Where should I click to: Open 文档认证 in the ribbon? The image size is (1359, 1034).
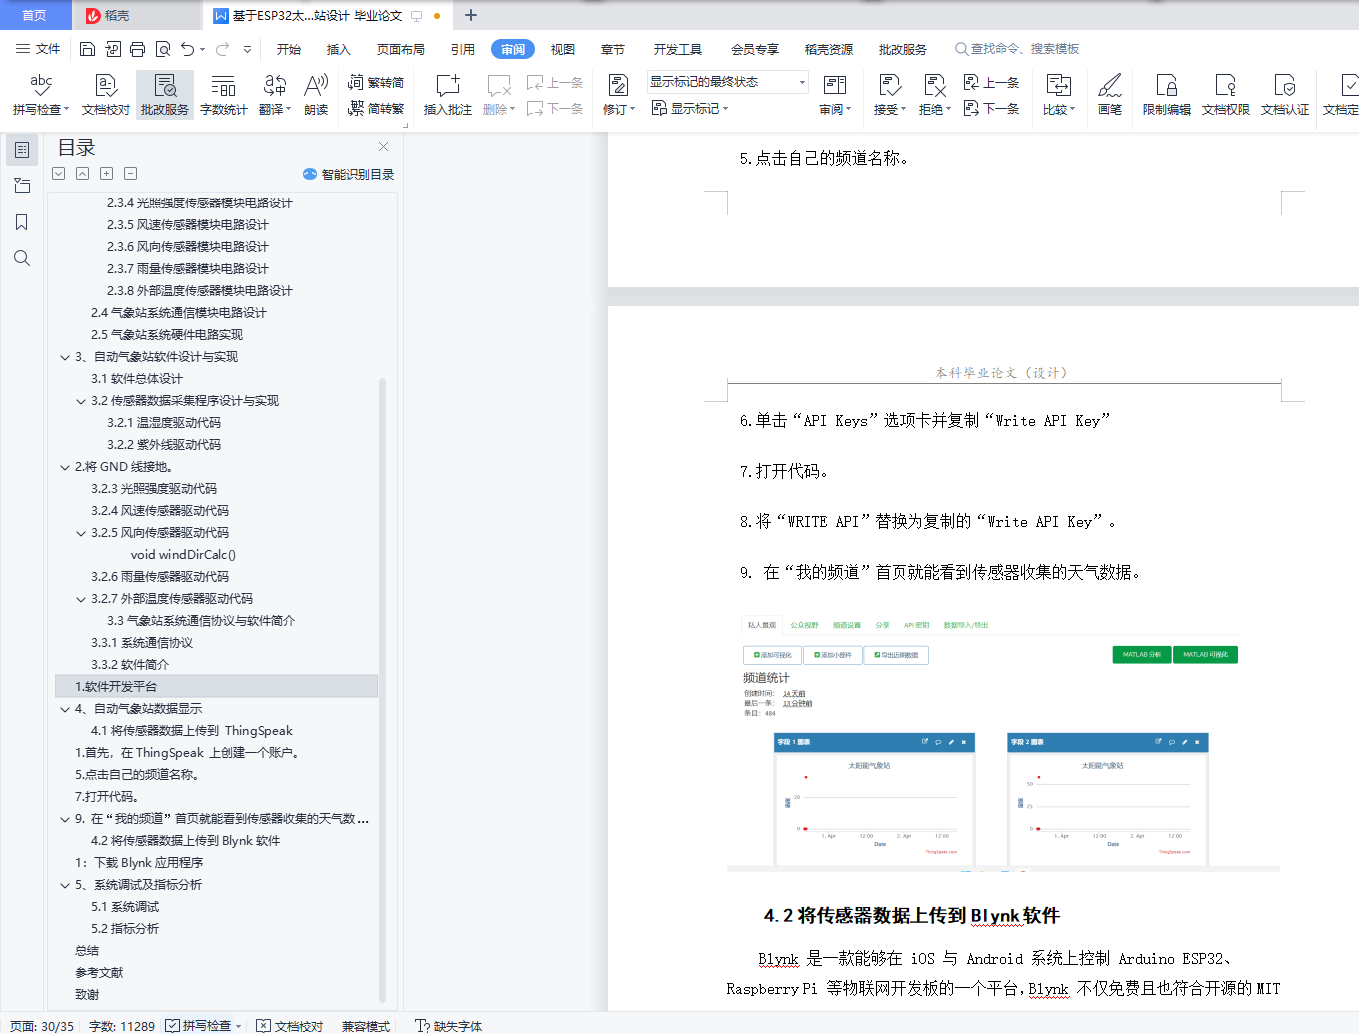click(x=1285, y=95)
